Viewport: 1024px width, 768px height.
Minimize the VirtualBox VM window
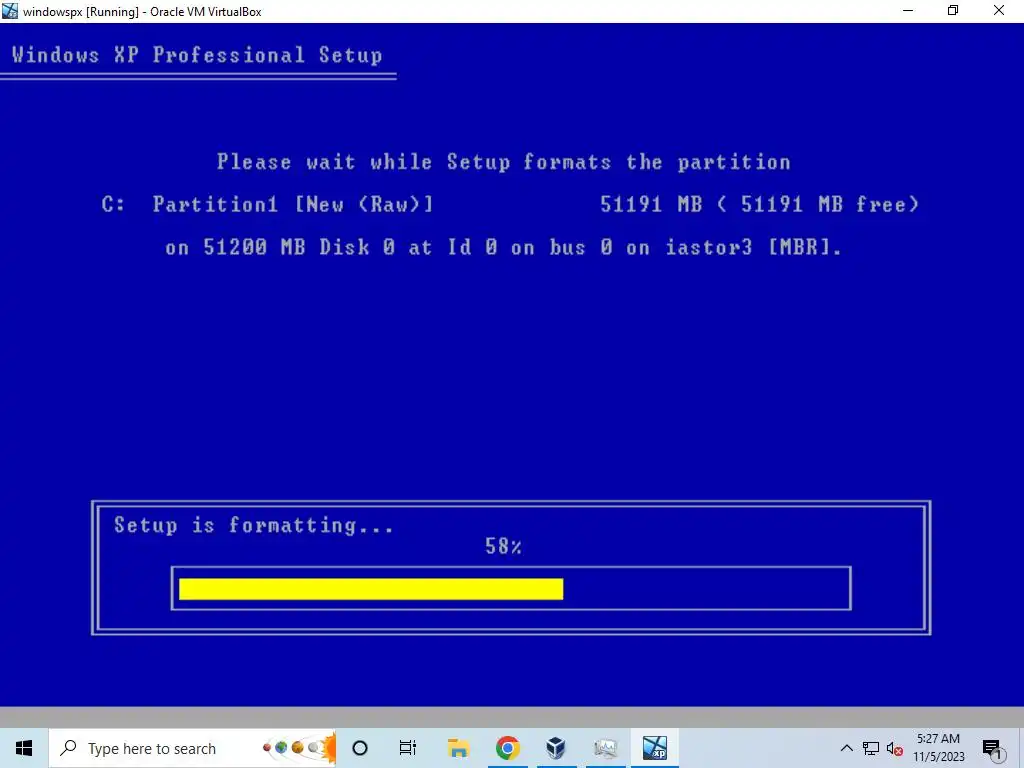coord(908,11)
